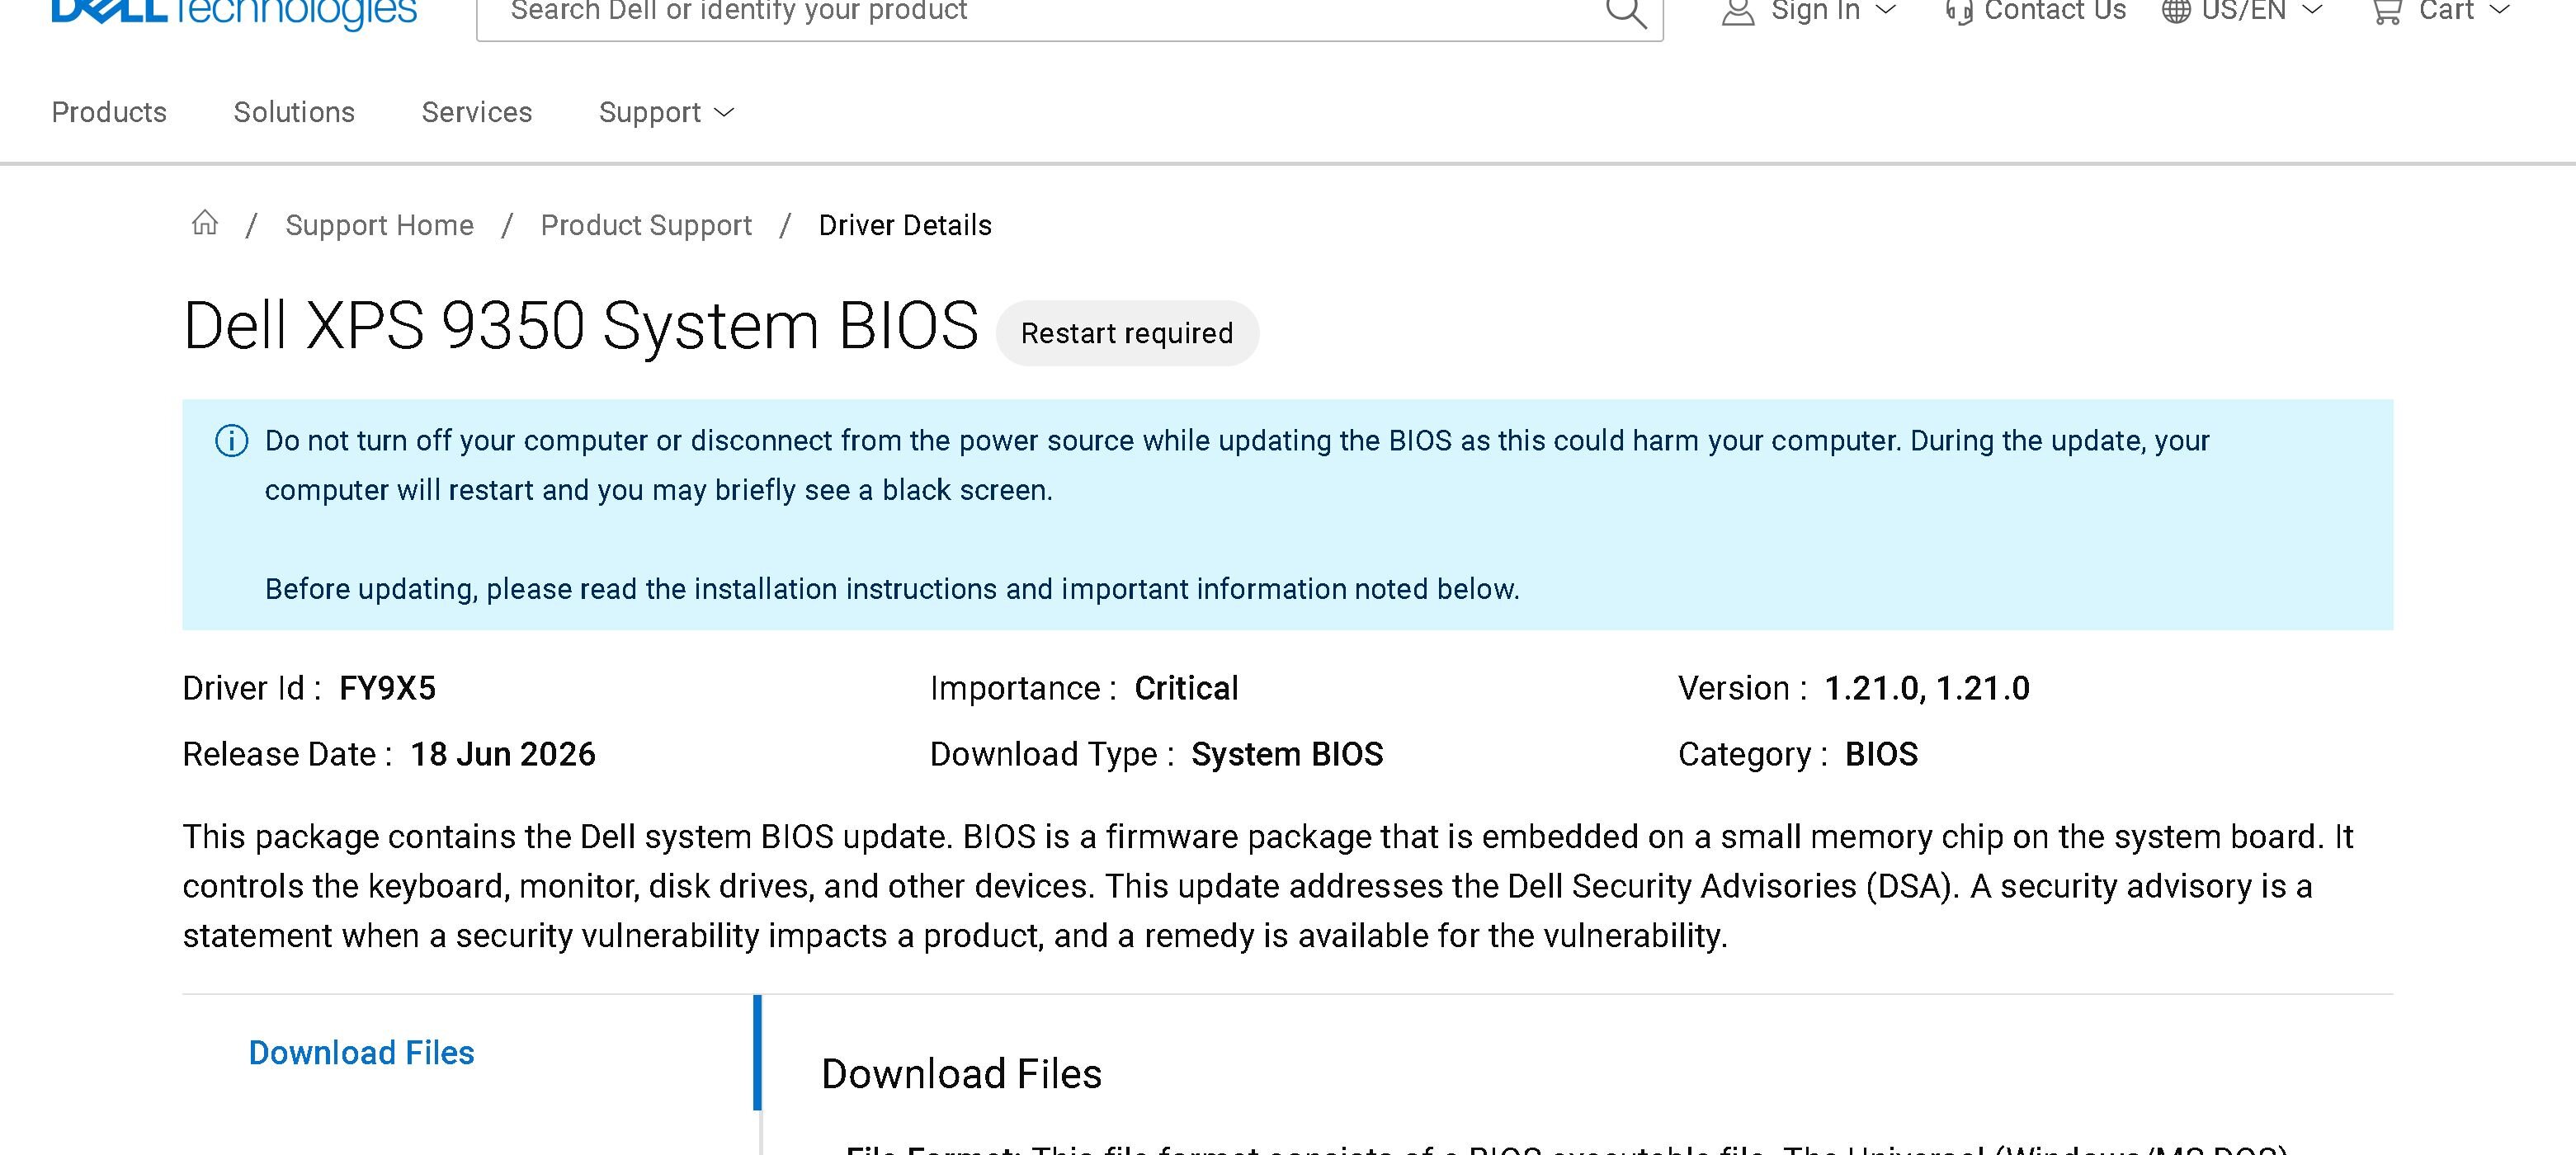Open the Products menu
The width and height of the screenshot is (2576, 1155).
[109, 112]
